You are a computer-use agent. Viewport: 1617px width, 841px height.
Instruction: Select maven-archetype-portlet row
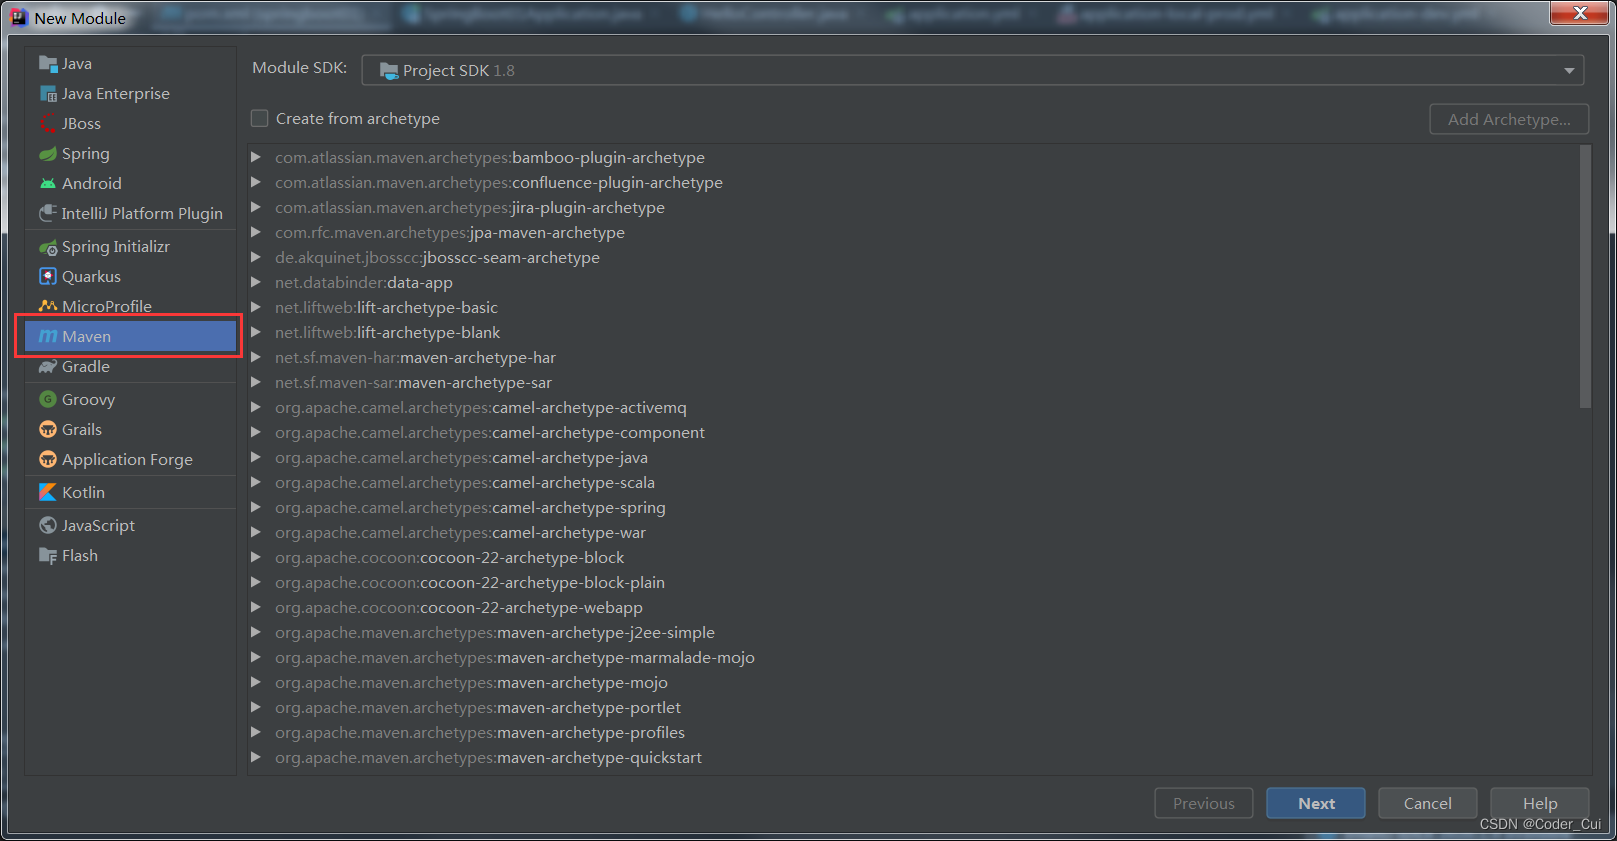[x=914, y=708]
